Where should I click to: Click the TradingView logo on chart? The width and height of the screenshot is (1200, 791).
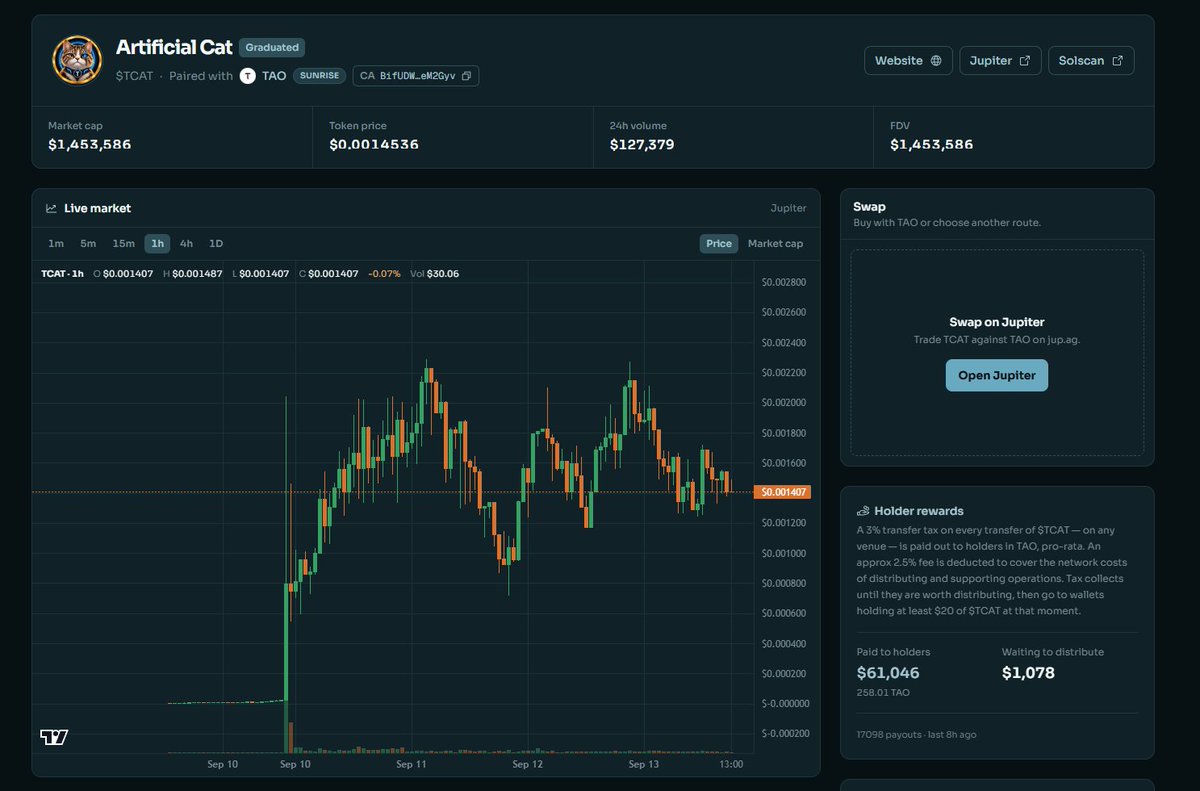54,737
